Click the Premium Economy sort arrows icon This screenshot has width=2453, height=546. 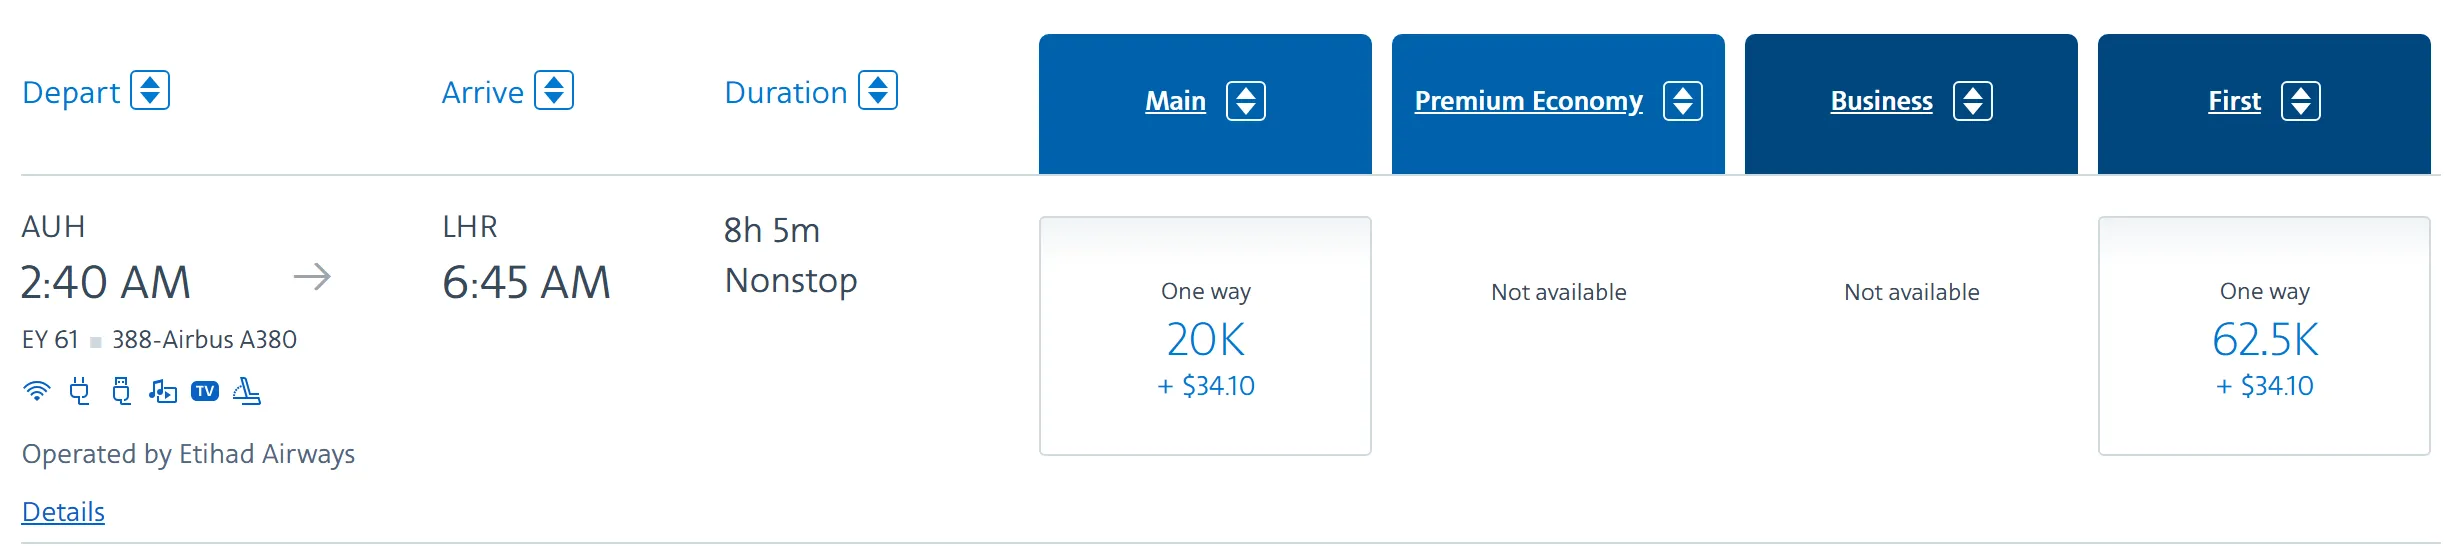point(1683,101)
